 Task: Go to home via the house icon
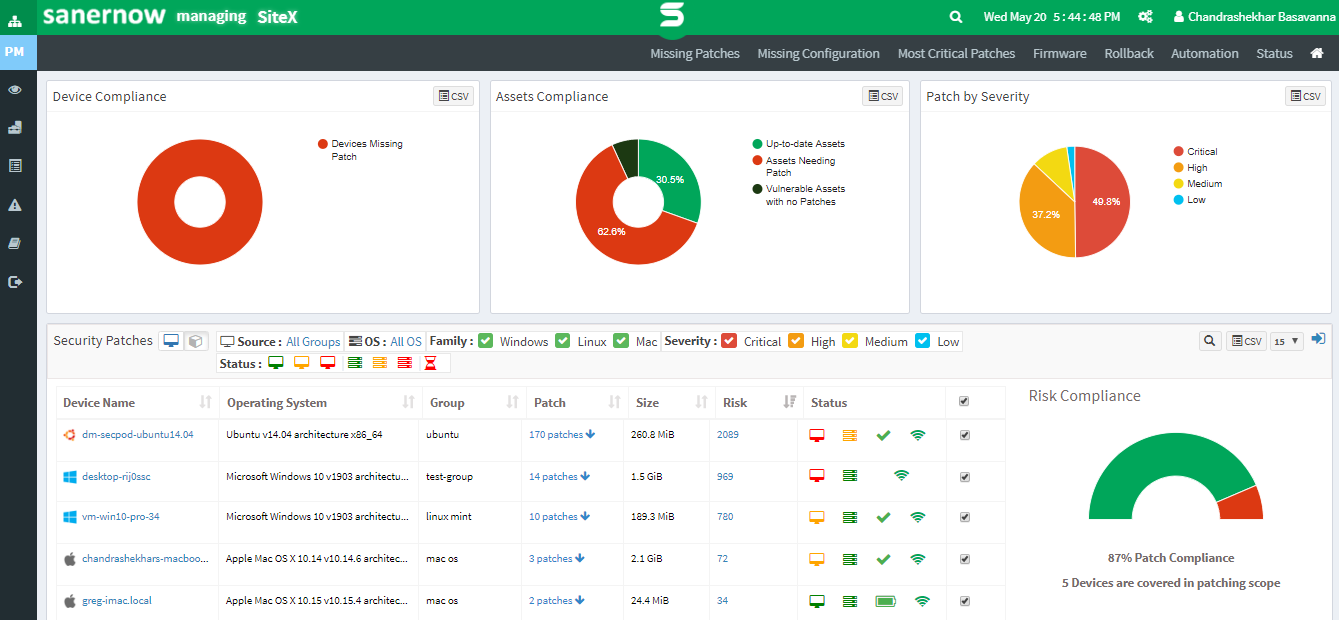pos(1317,53)
